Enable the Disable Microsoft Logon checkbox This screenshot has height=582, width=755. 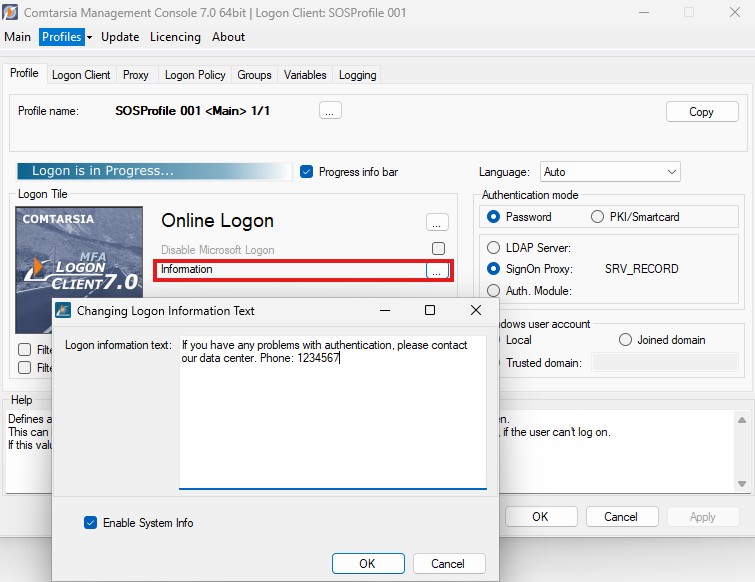click(x=438, y=249)
